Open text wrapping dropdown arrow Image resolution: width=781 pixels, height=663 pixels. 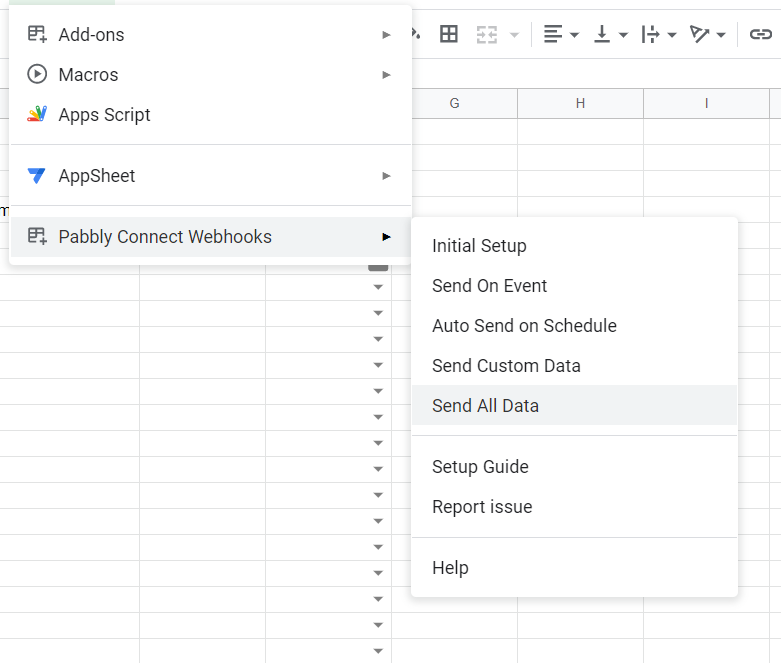[x=672, y=35]
